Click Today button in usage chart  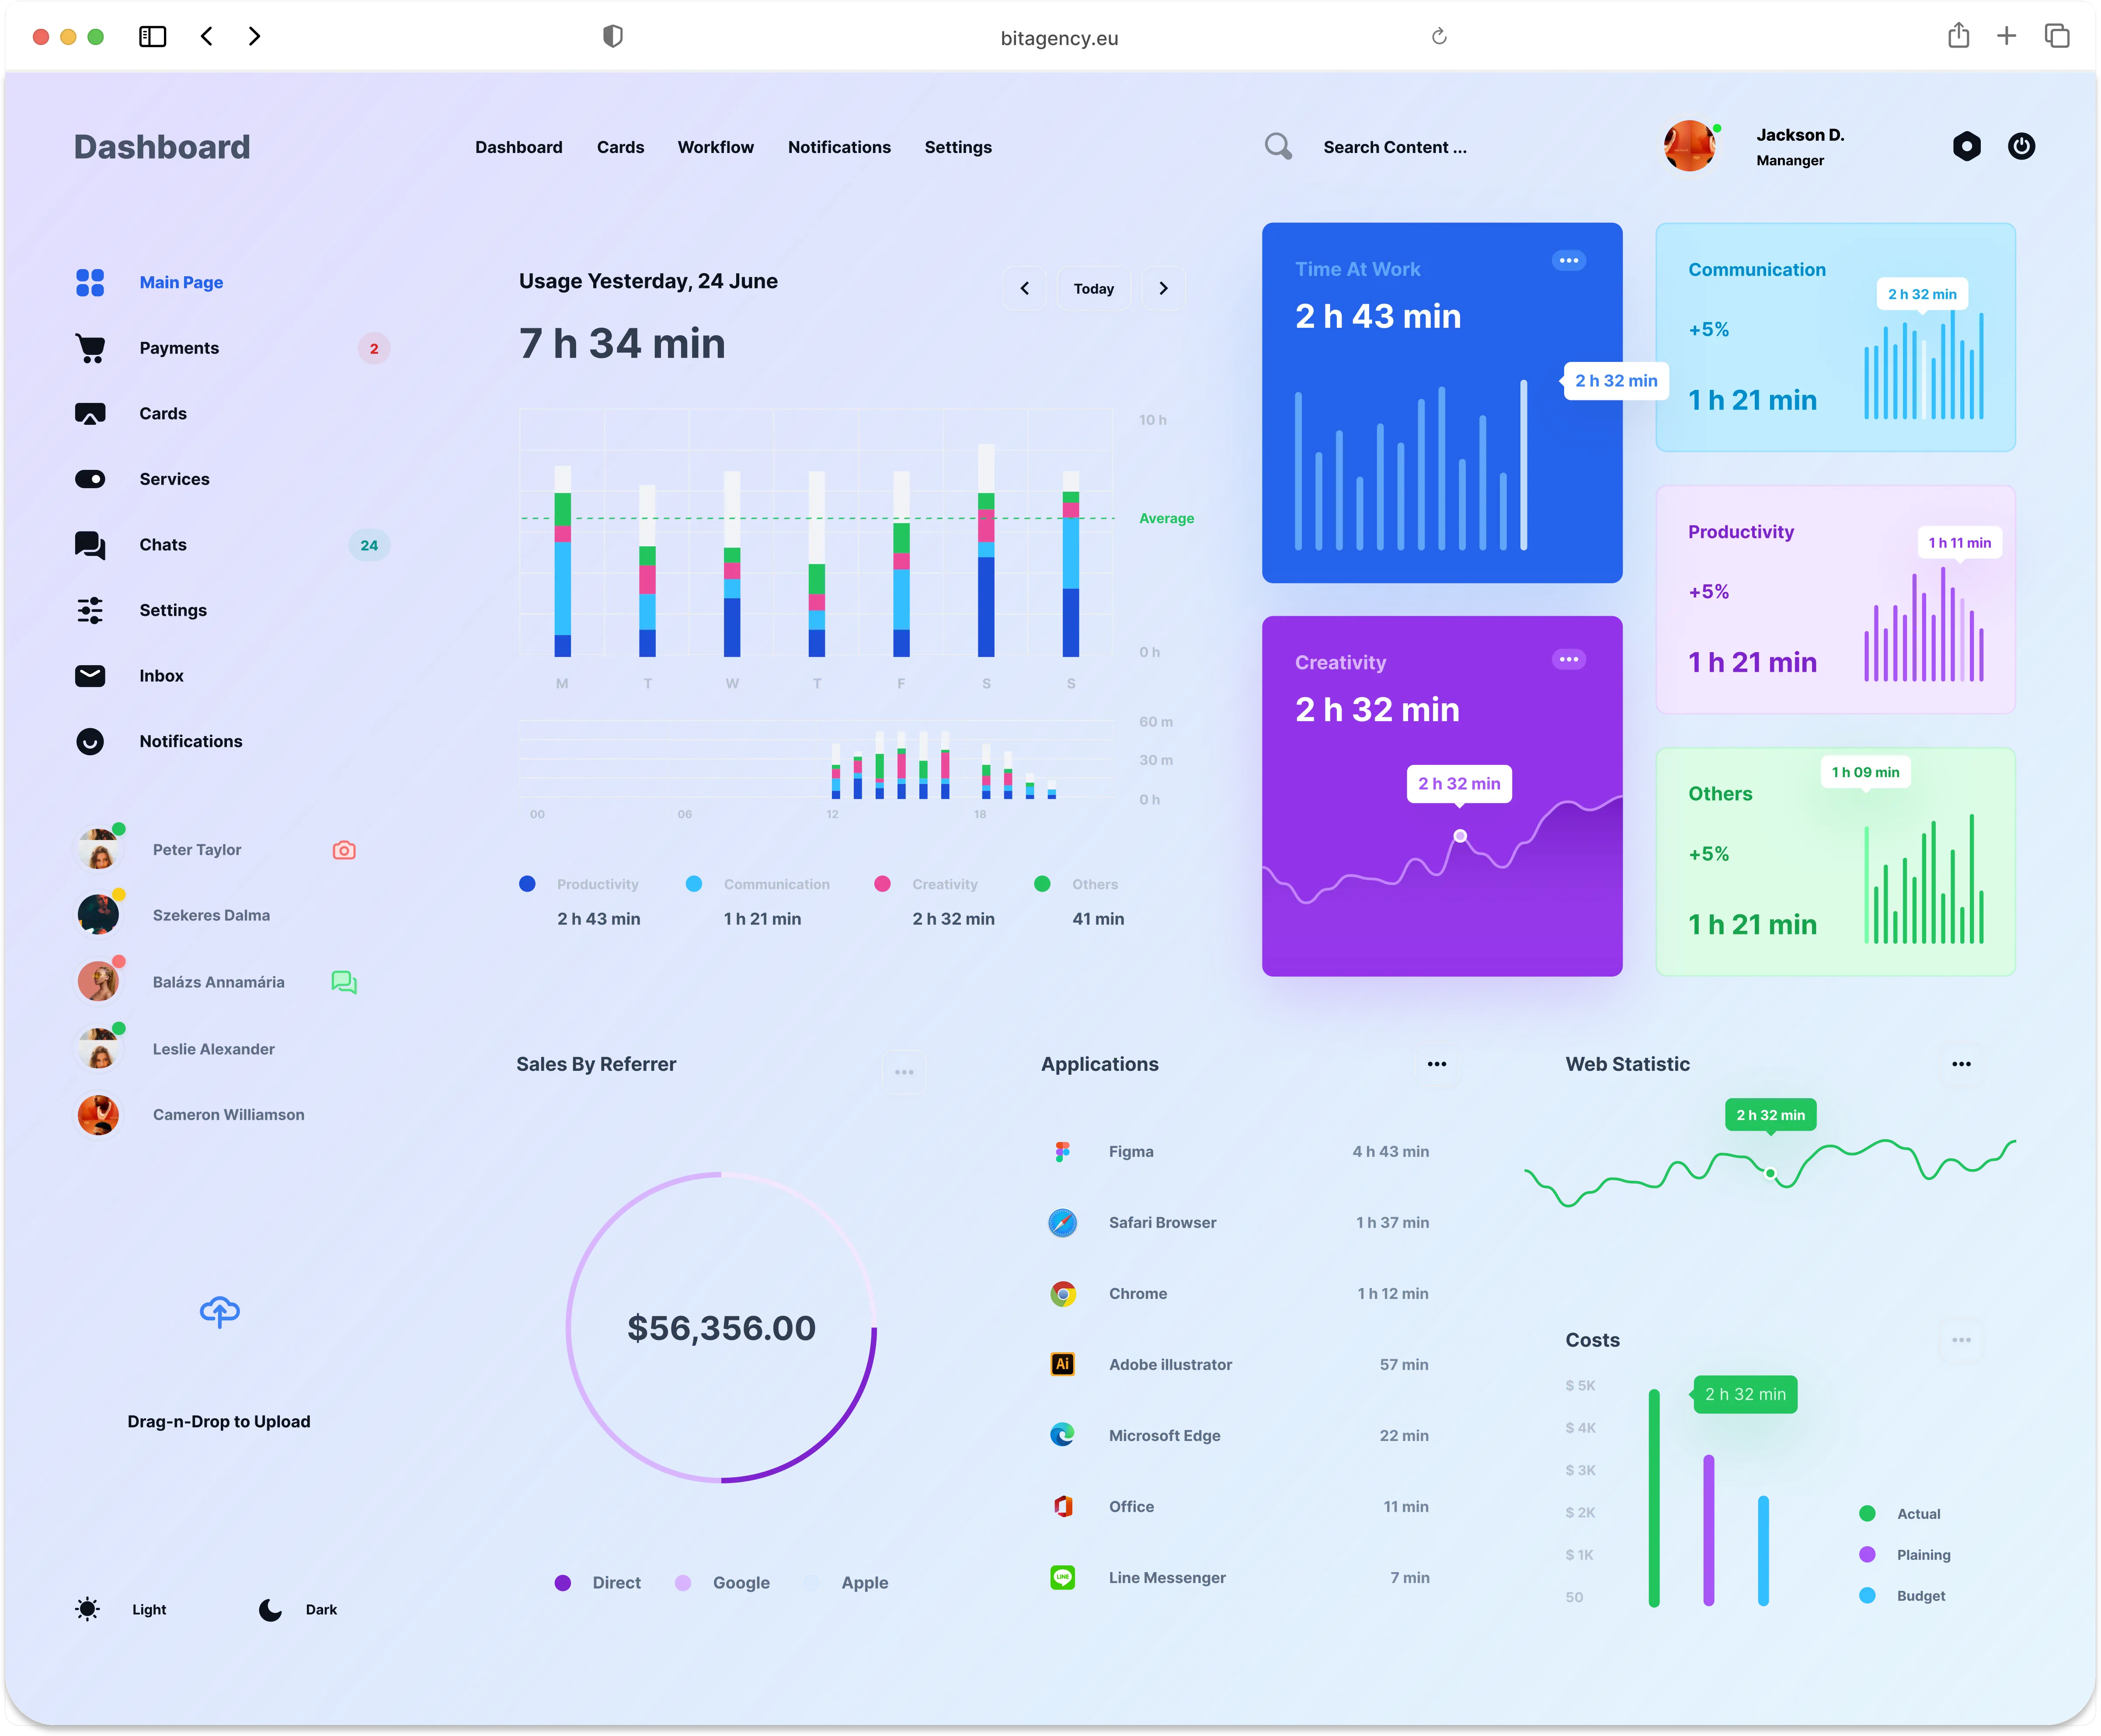1094,288
